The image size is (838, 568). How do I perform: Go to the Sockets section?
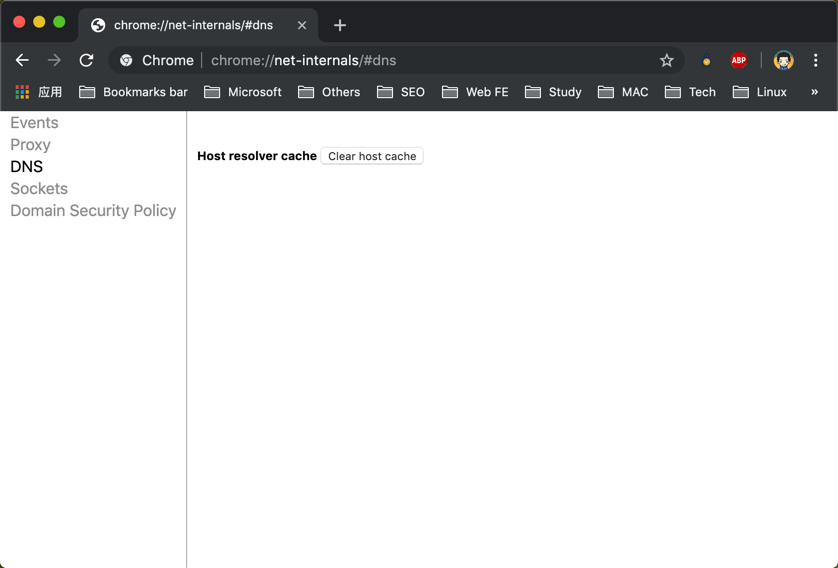click(x=39, y=189)
